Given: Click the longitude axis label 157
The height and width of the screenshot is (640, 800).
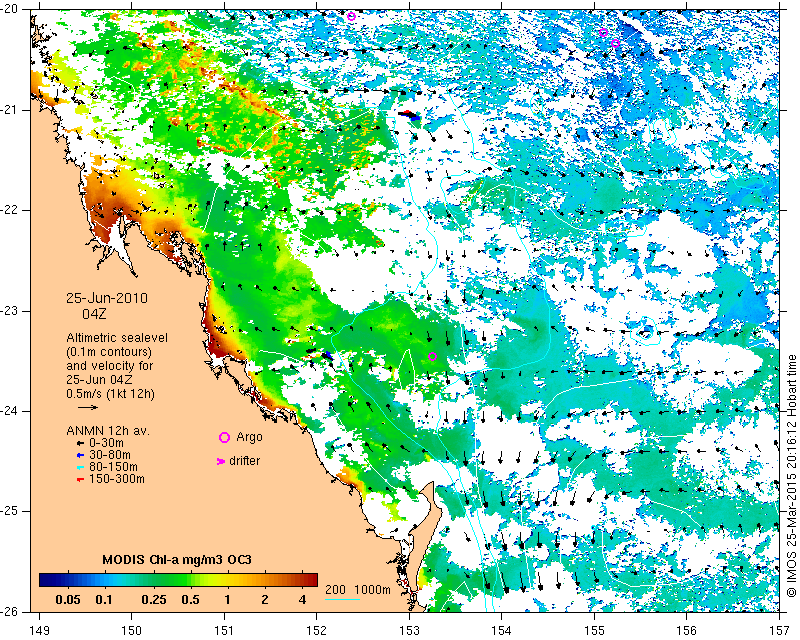Looking at the screenshot, I should tap(780, 631).
